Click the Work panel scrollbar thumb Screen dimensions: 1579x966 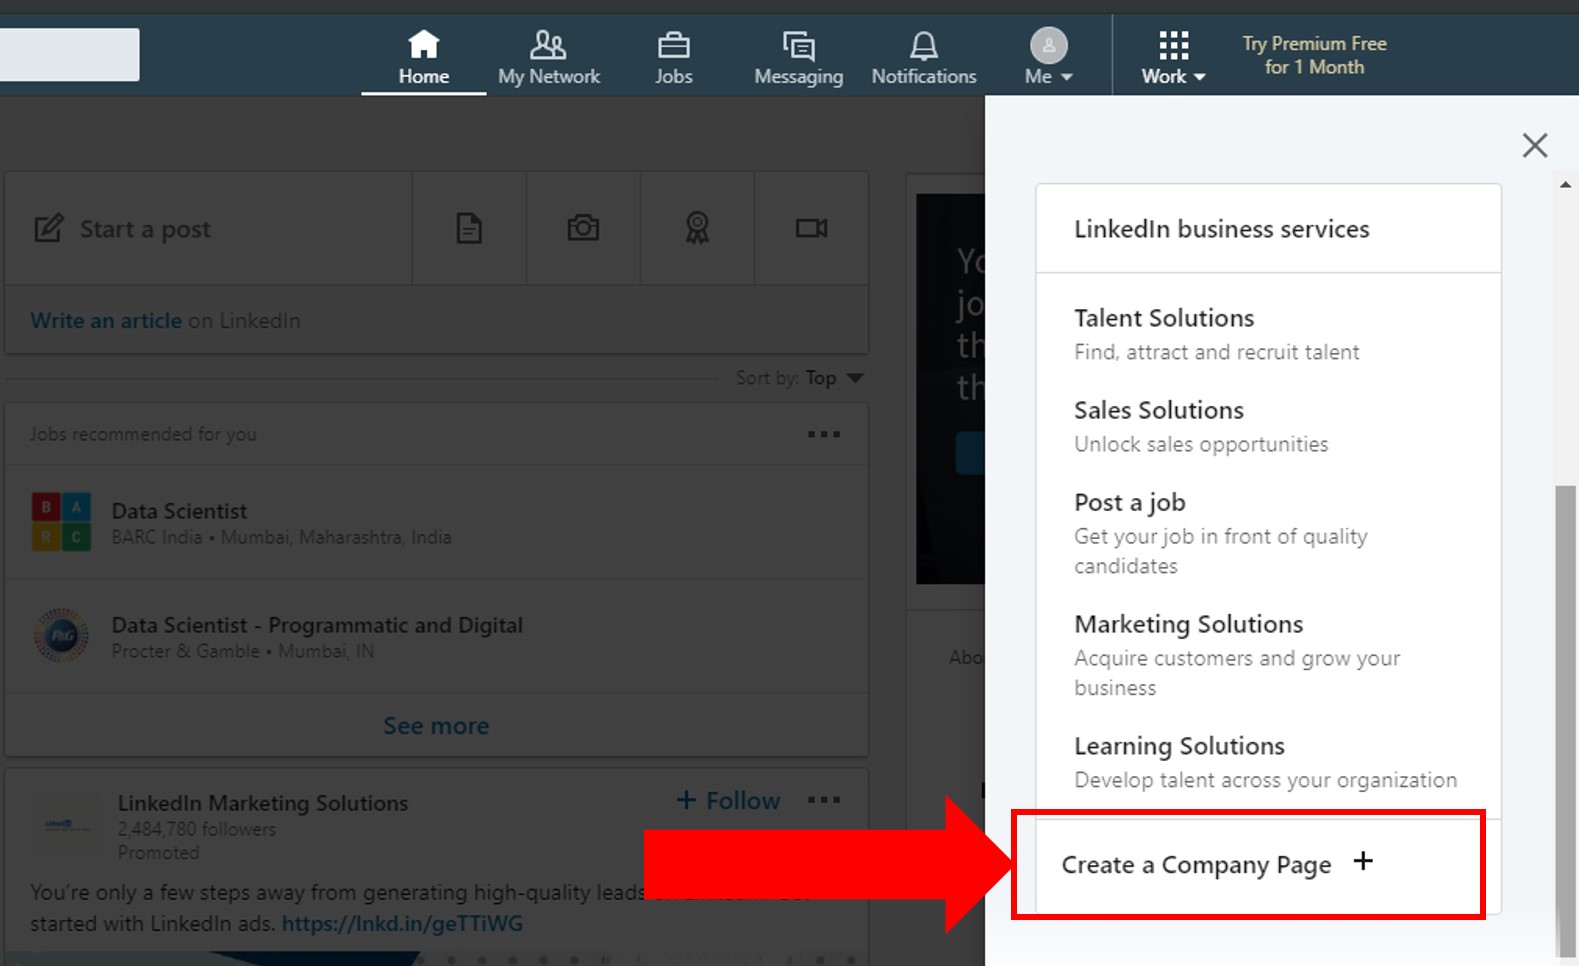[x=1565, y=720]
